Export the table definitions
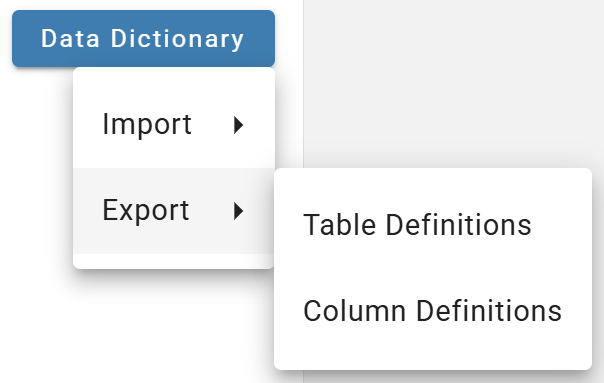Image resolution: width=604 pixels, height=383 pixels. pyautogui.click(x=433, y=225)
